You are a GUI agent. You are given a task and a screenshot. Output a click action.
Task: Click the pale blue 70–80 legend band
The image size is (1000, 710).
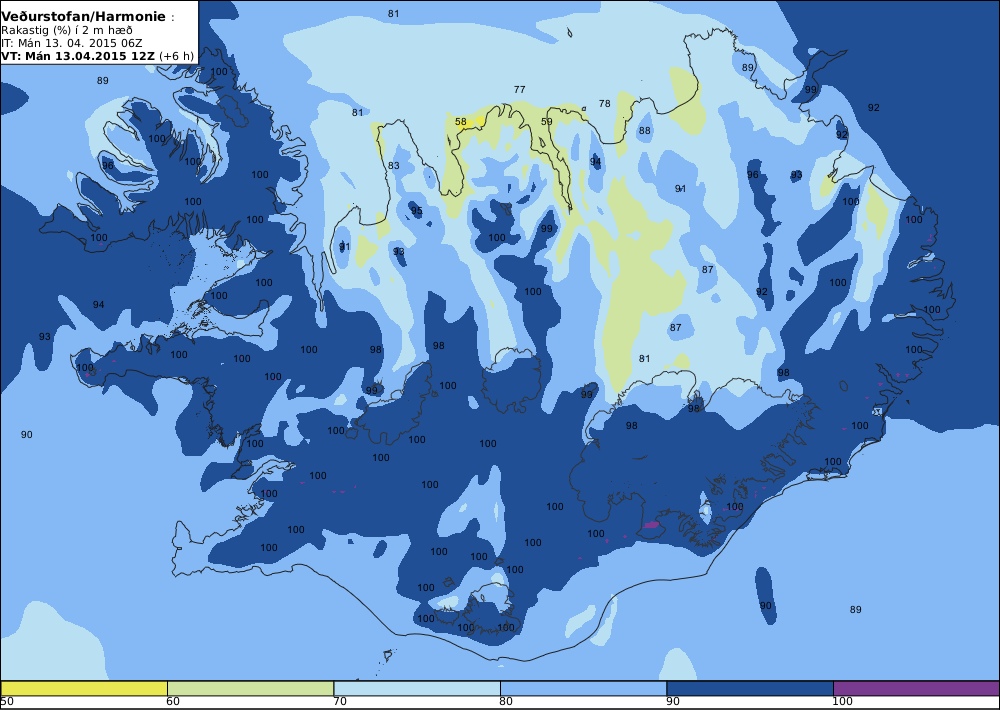click(417, 688)
